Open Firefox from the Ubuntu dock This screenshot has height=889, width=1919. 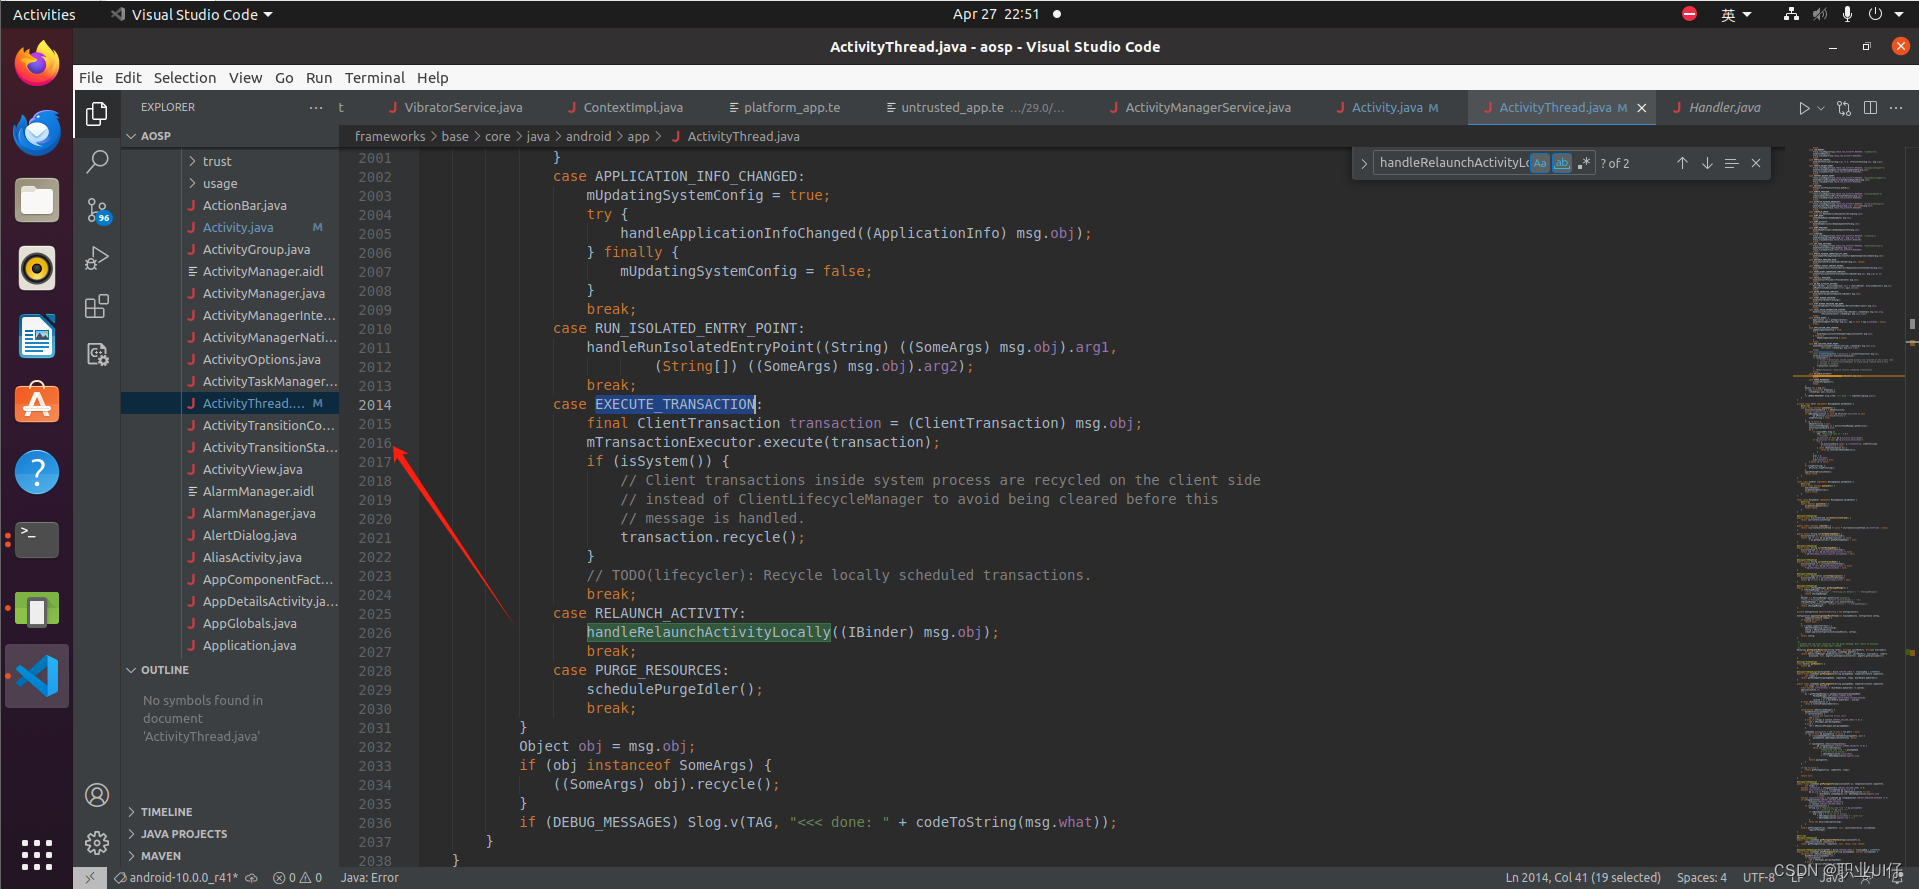tap(37, 64)
